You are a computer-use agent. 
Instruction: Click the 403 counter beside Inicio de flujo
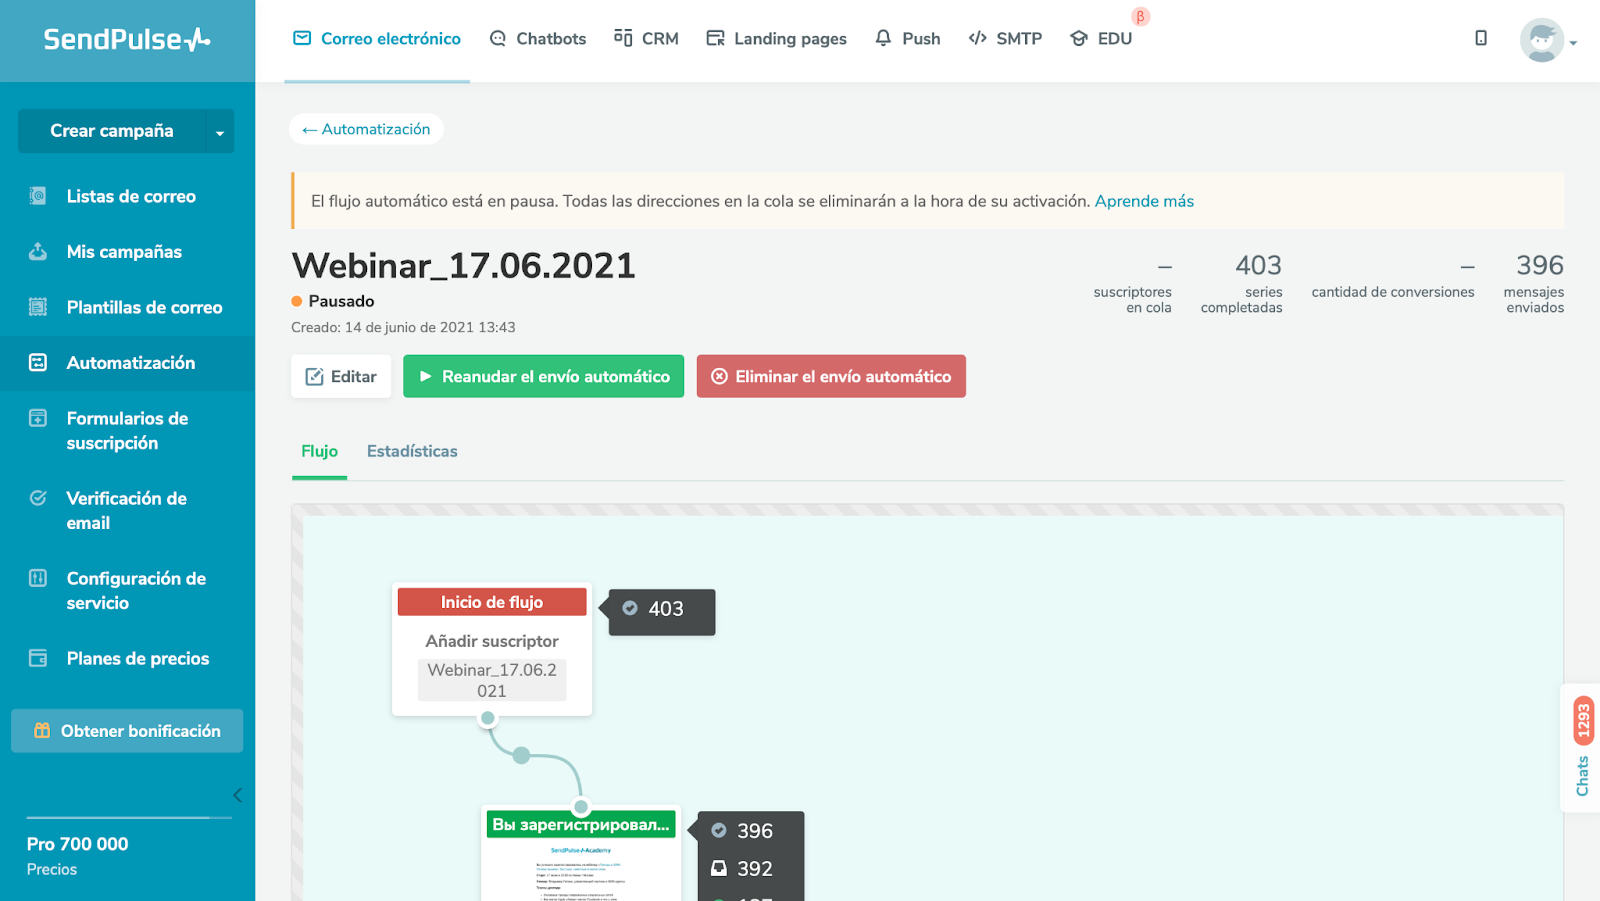(x=662, y=610)
